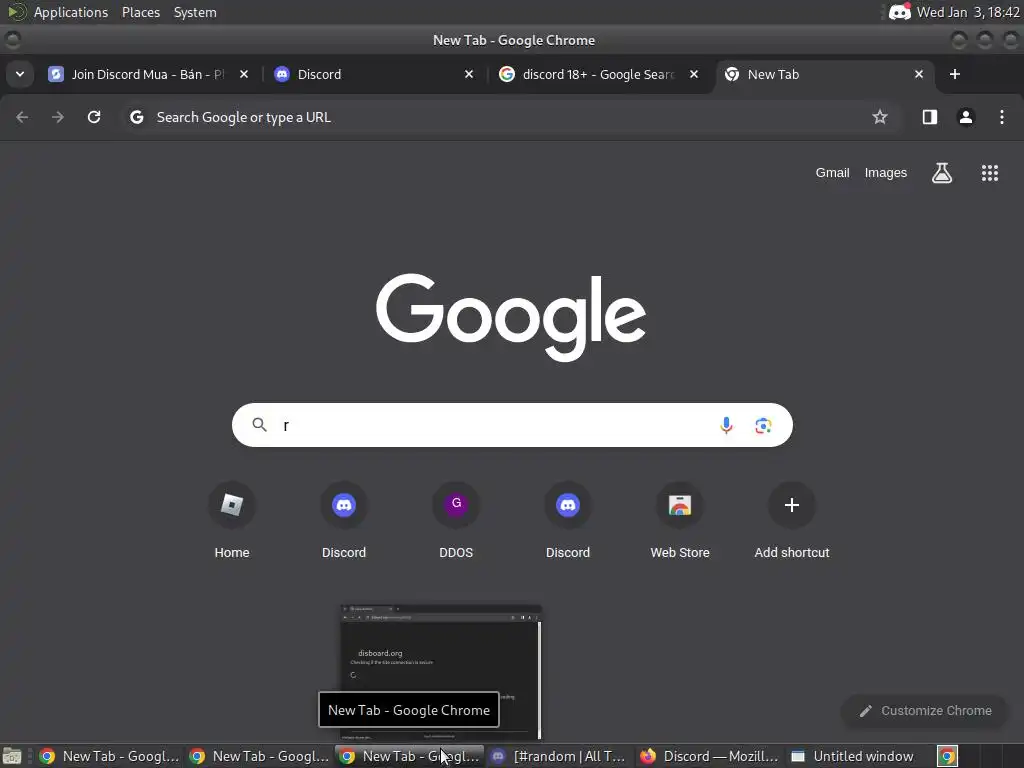Switch to #random Discord taskbar window
Viewport: 1024px width, 768px height.
tap(560, 756)
